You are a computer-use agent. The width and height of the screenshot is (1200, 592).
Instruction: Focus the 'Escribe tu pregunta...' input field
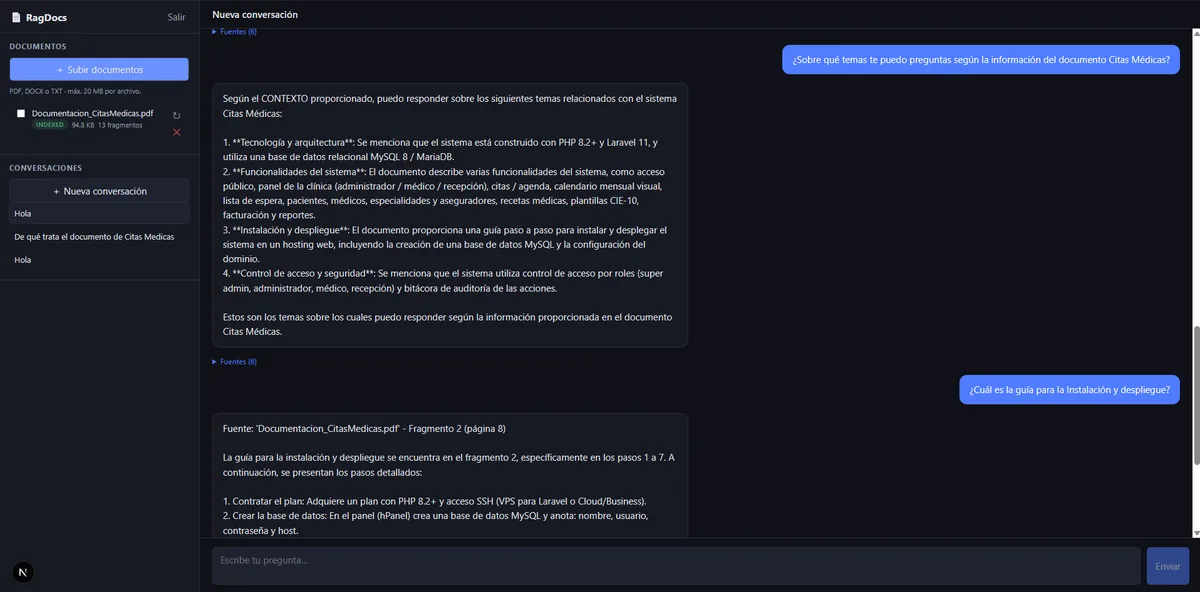point(676,566)
